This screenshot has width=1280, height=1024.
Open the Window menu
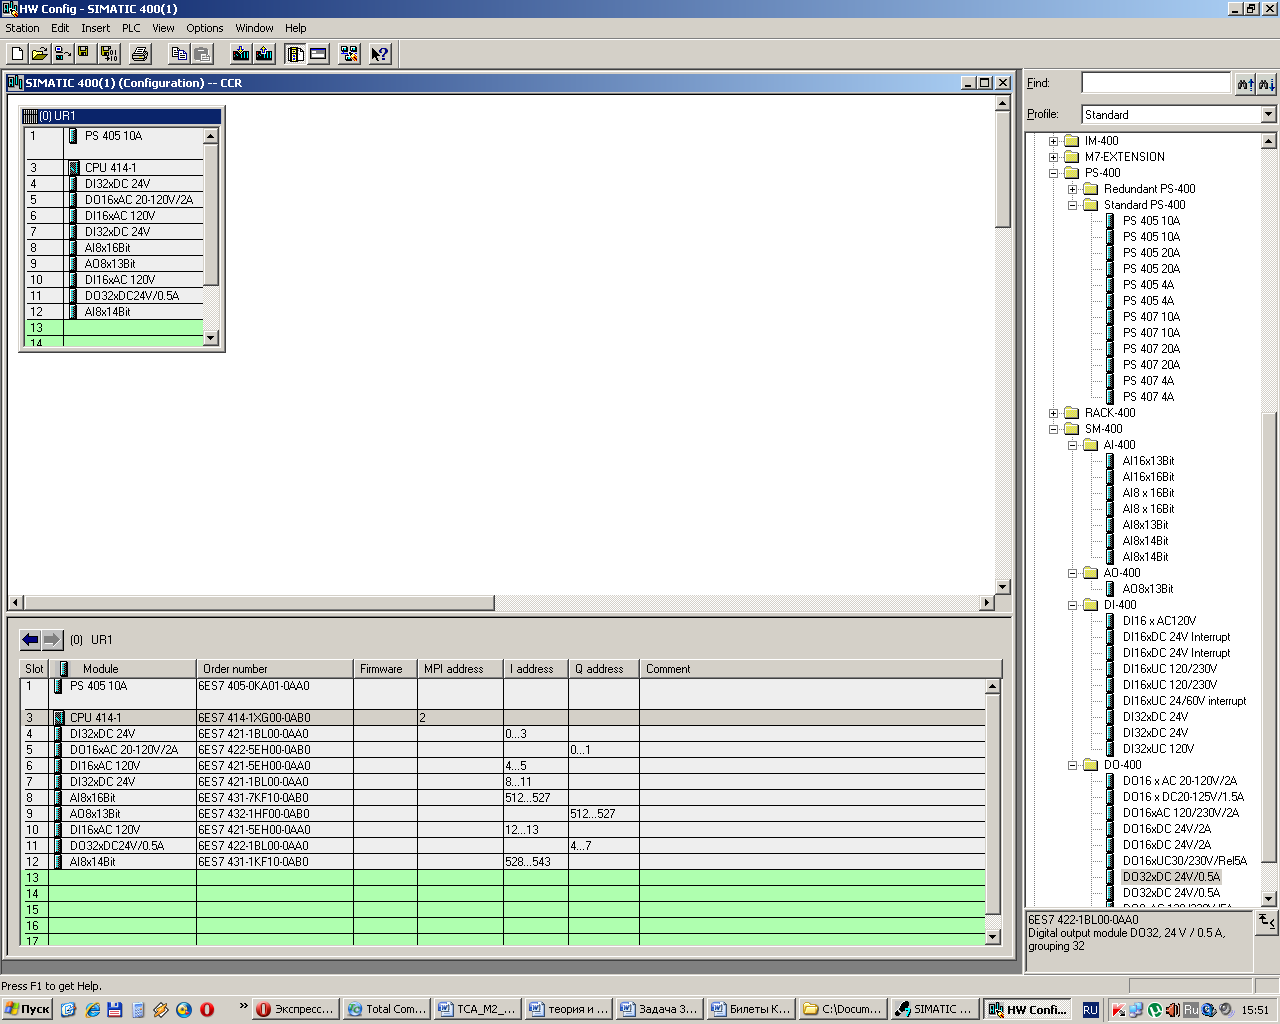click(x=254, y=28)
